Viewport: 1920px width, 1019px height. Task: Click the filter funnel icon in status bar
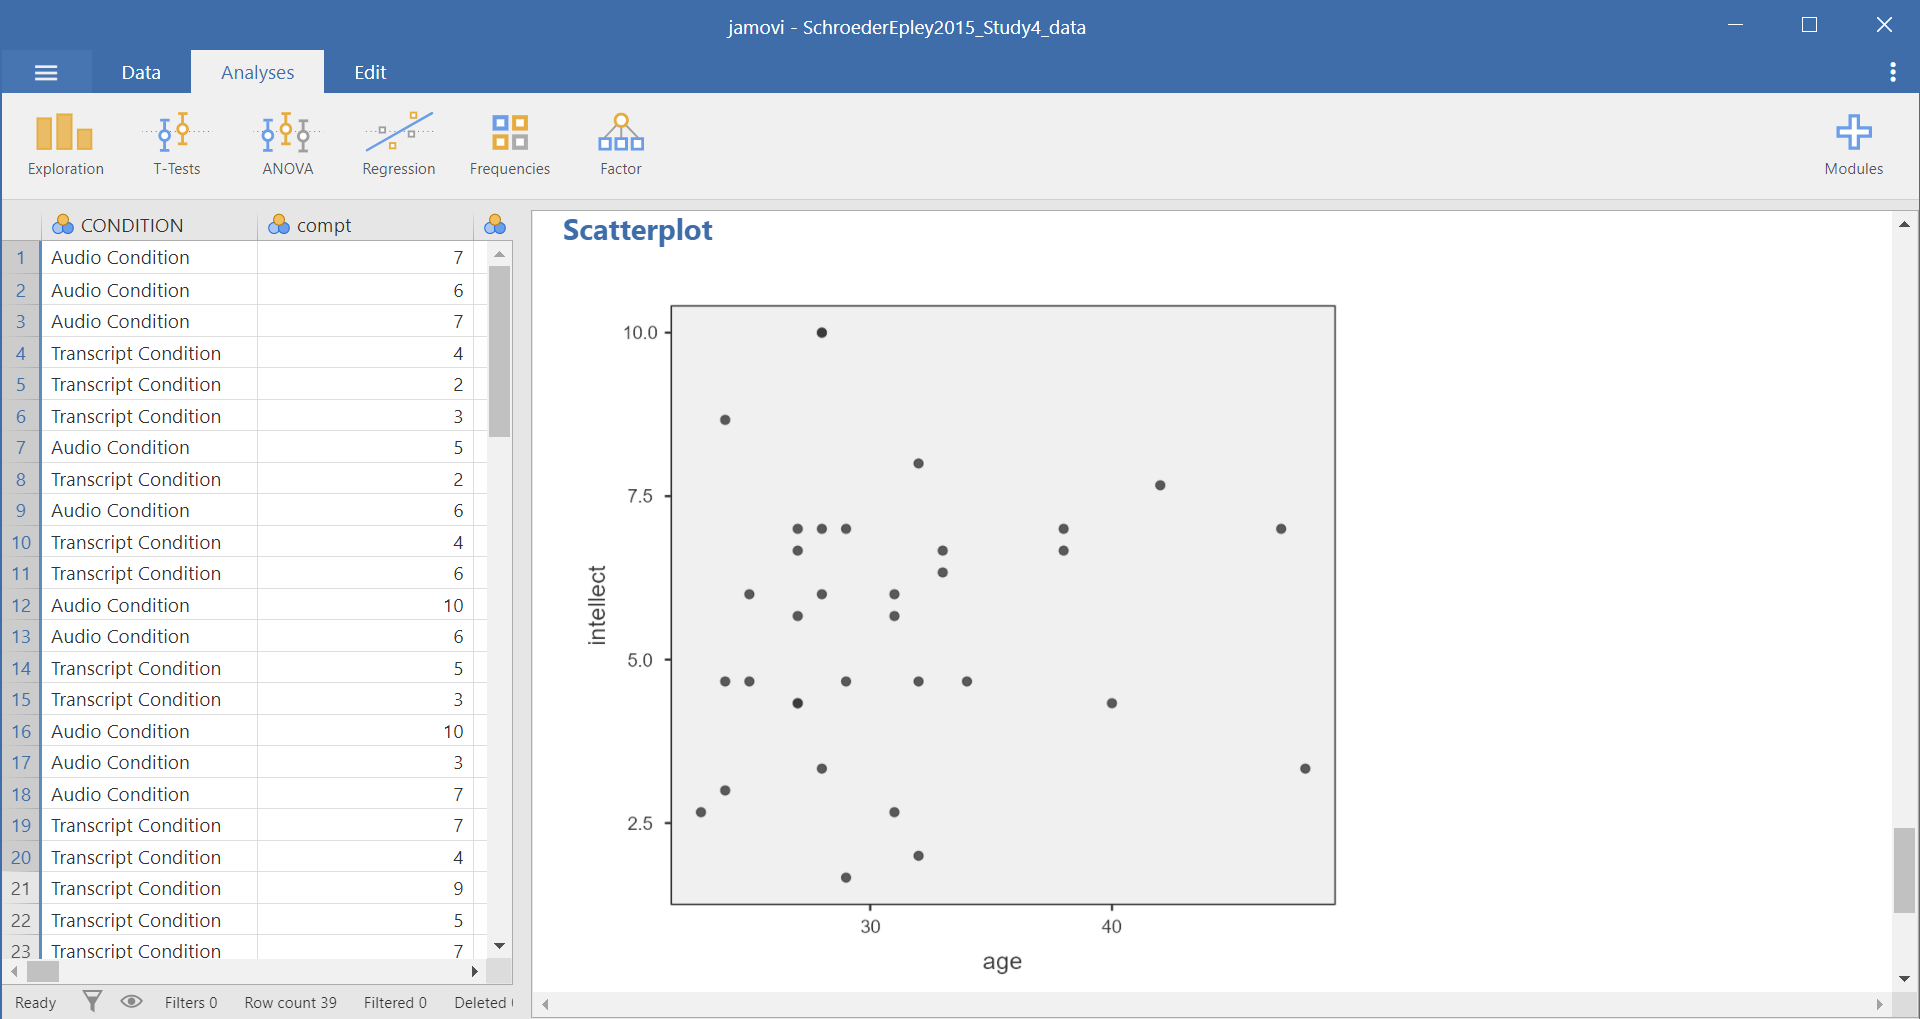point(92,1001)
